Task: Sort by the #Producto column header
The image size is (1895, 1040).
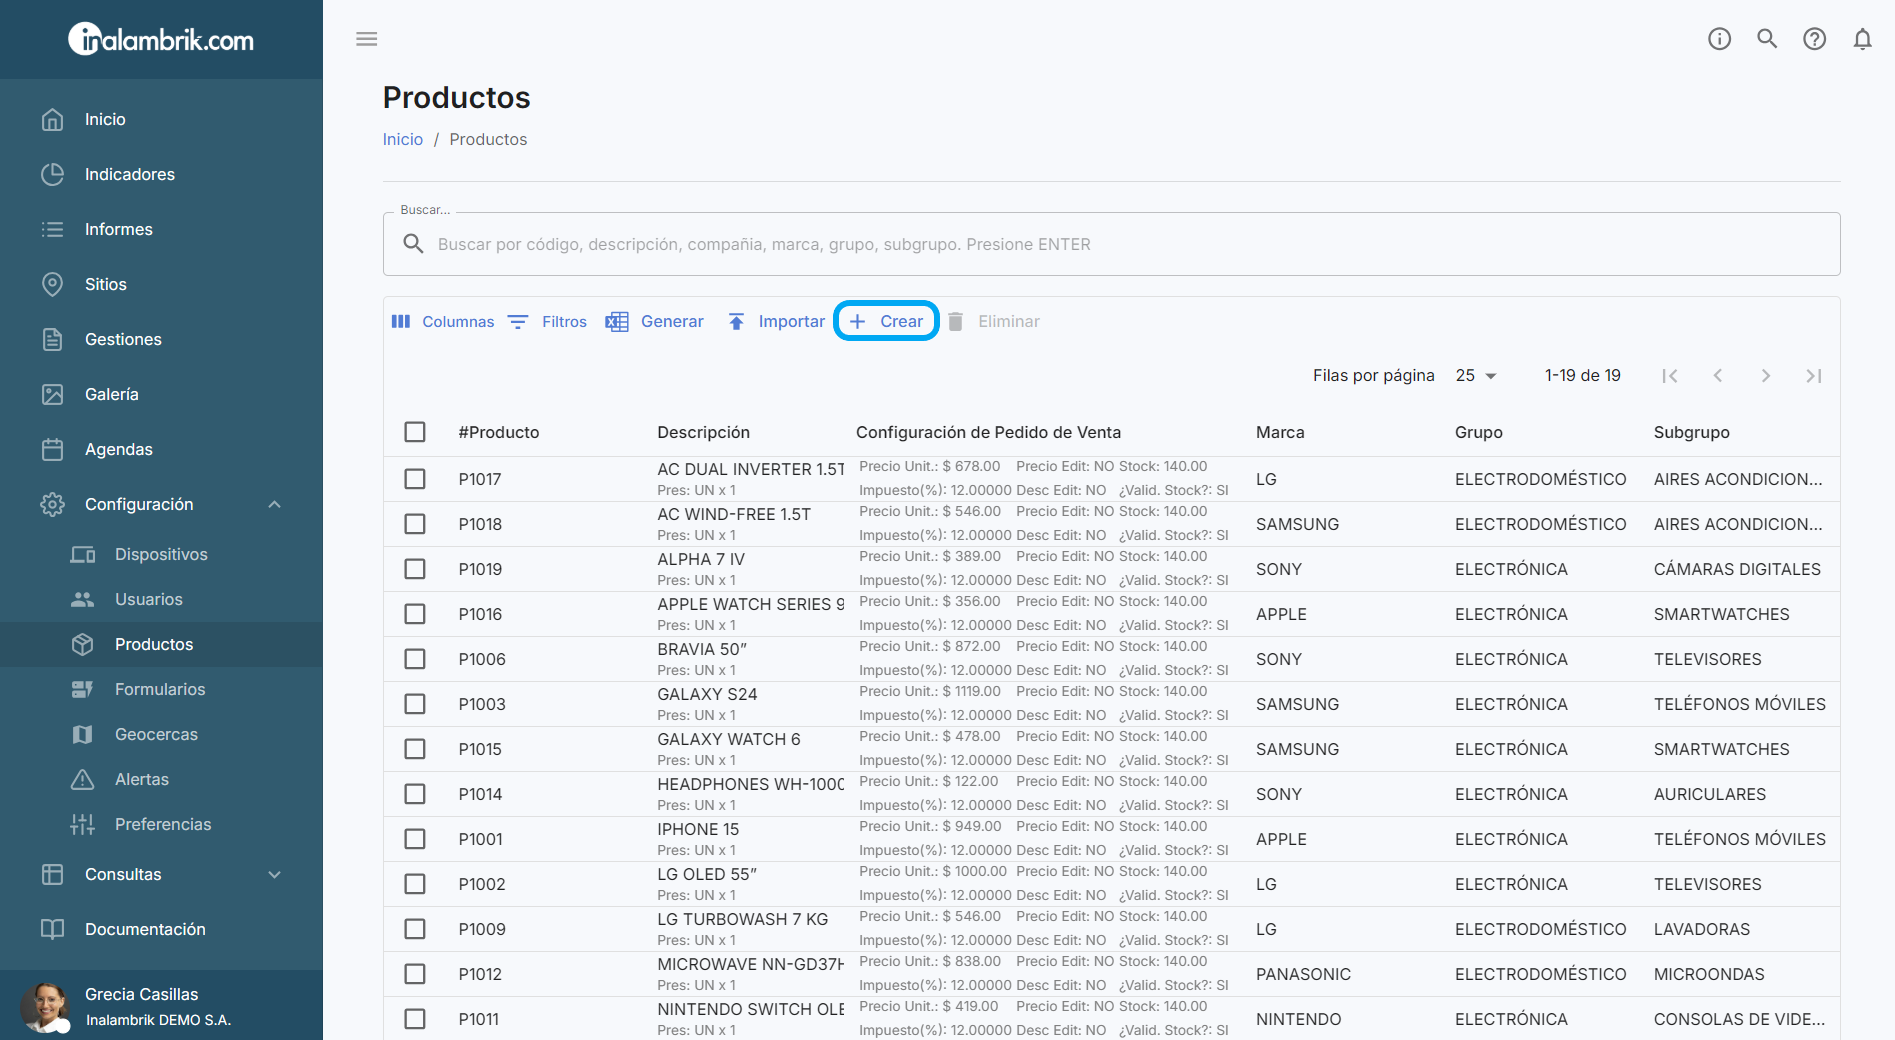Action: [499, 432]
